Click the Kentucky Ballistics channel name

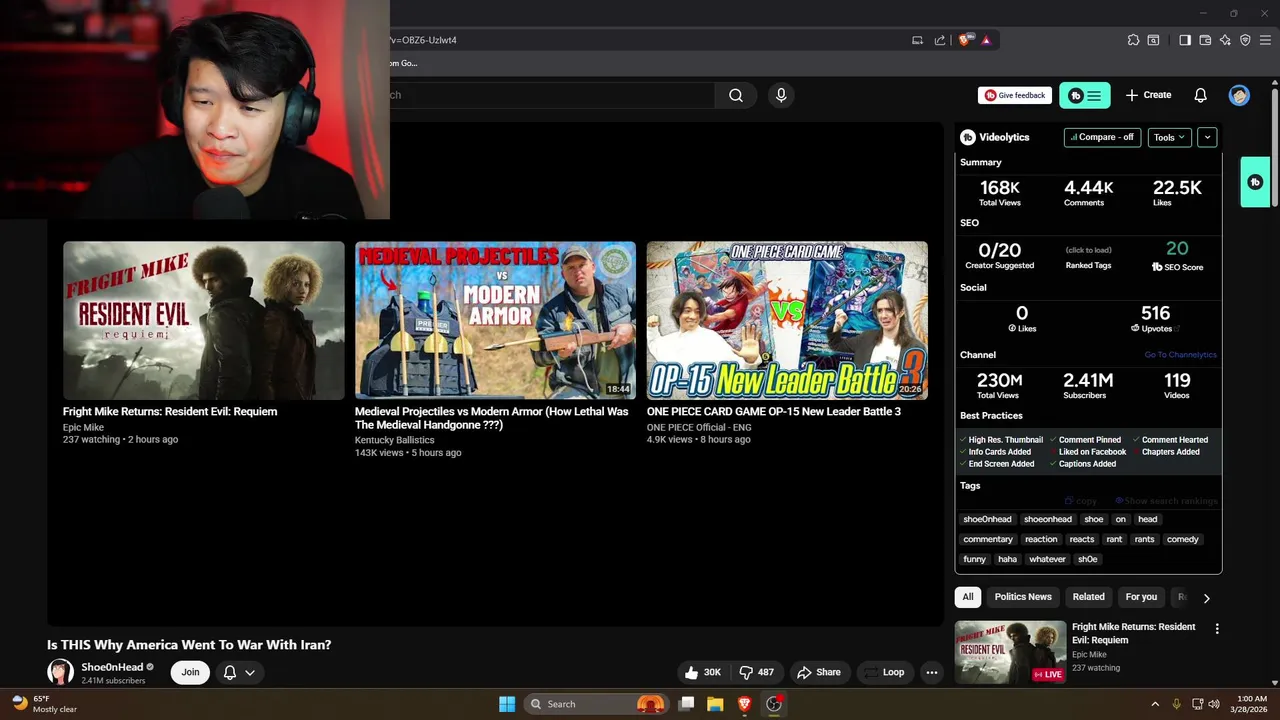click(x=394, y=440)
